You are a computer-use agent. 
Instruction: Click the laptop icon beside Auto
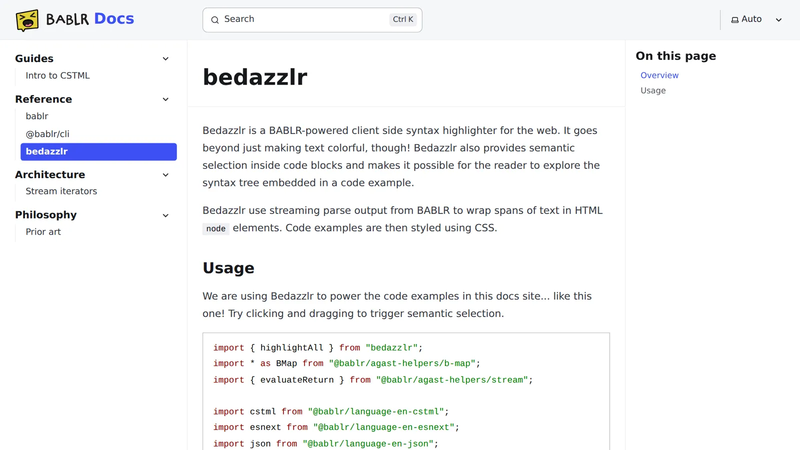(x=735, y=20)
